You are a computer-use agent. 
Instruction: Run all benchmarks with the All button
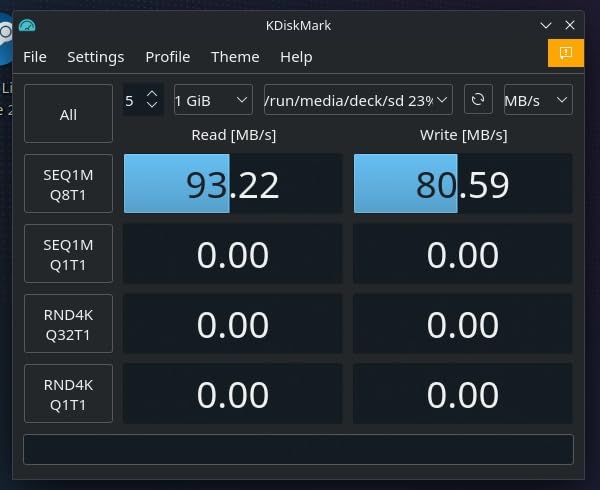click(68, 114)
